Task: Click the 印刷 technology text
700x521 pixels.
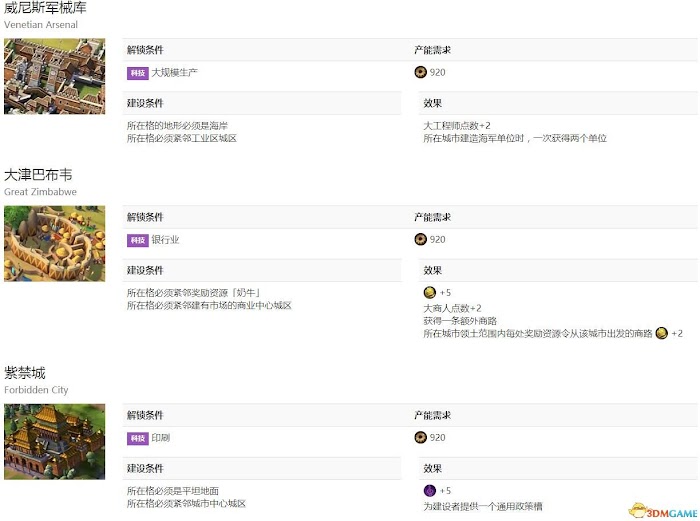Action: (161, 438)
